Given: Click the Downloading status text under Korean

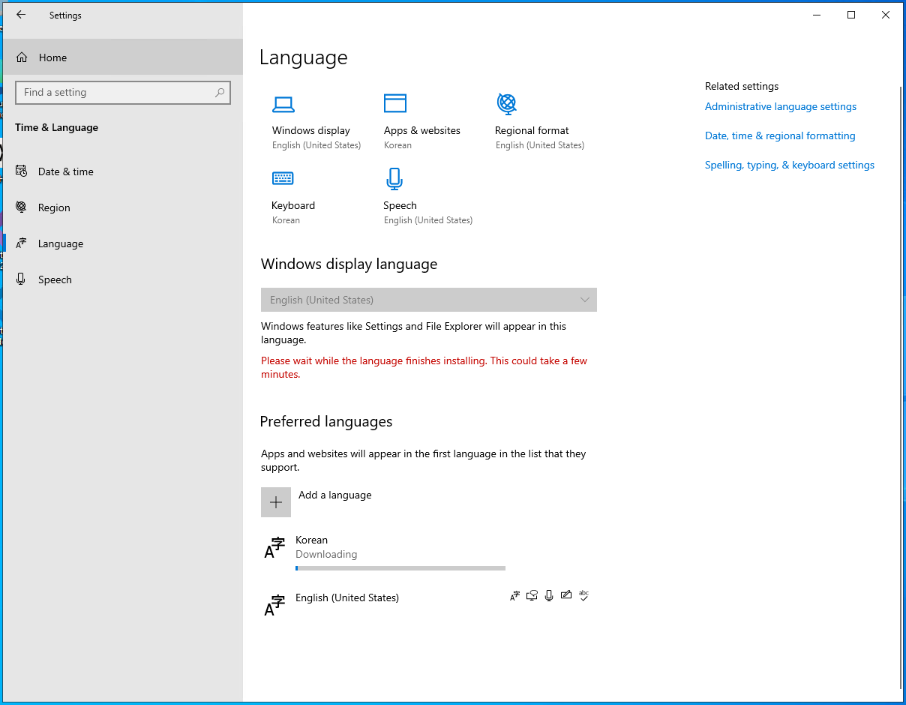Looking at the screenshot, I should (x=326, y=554).
